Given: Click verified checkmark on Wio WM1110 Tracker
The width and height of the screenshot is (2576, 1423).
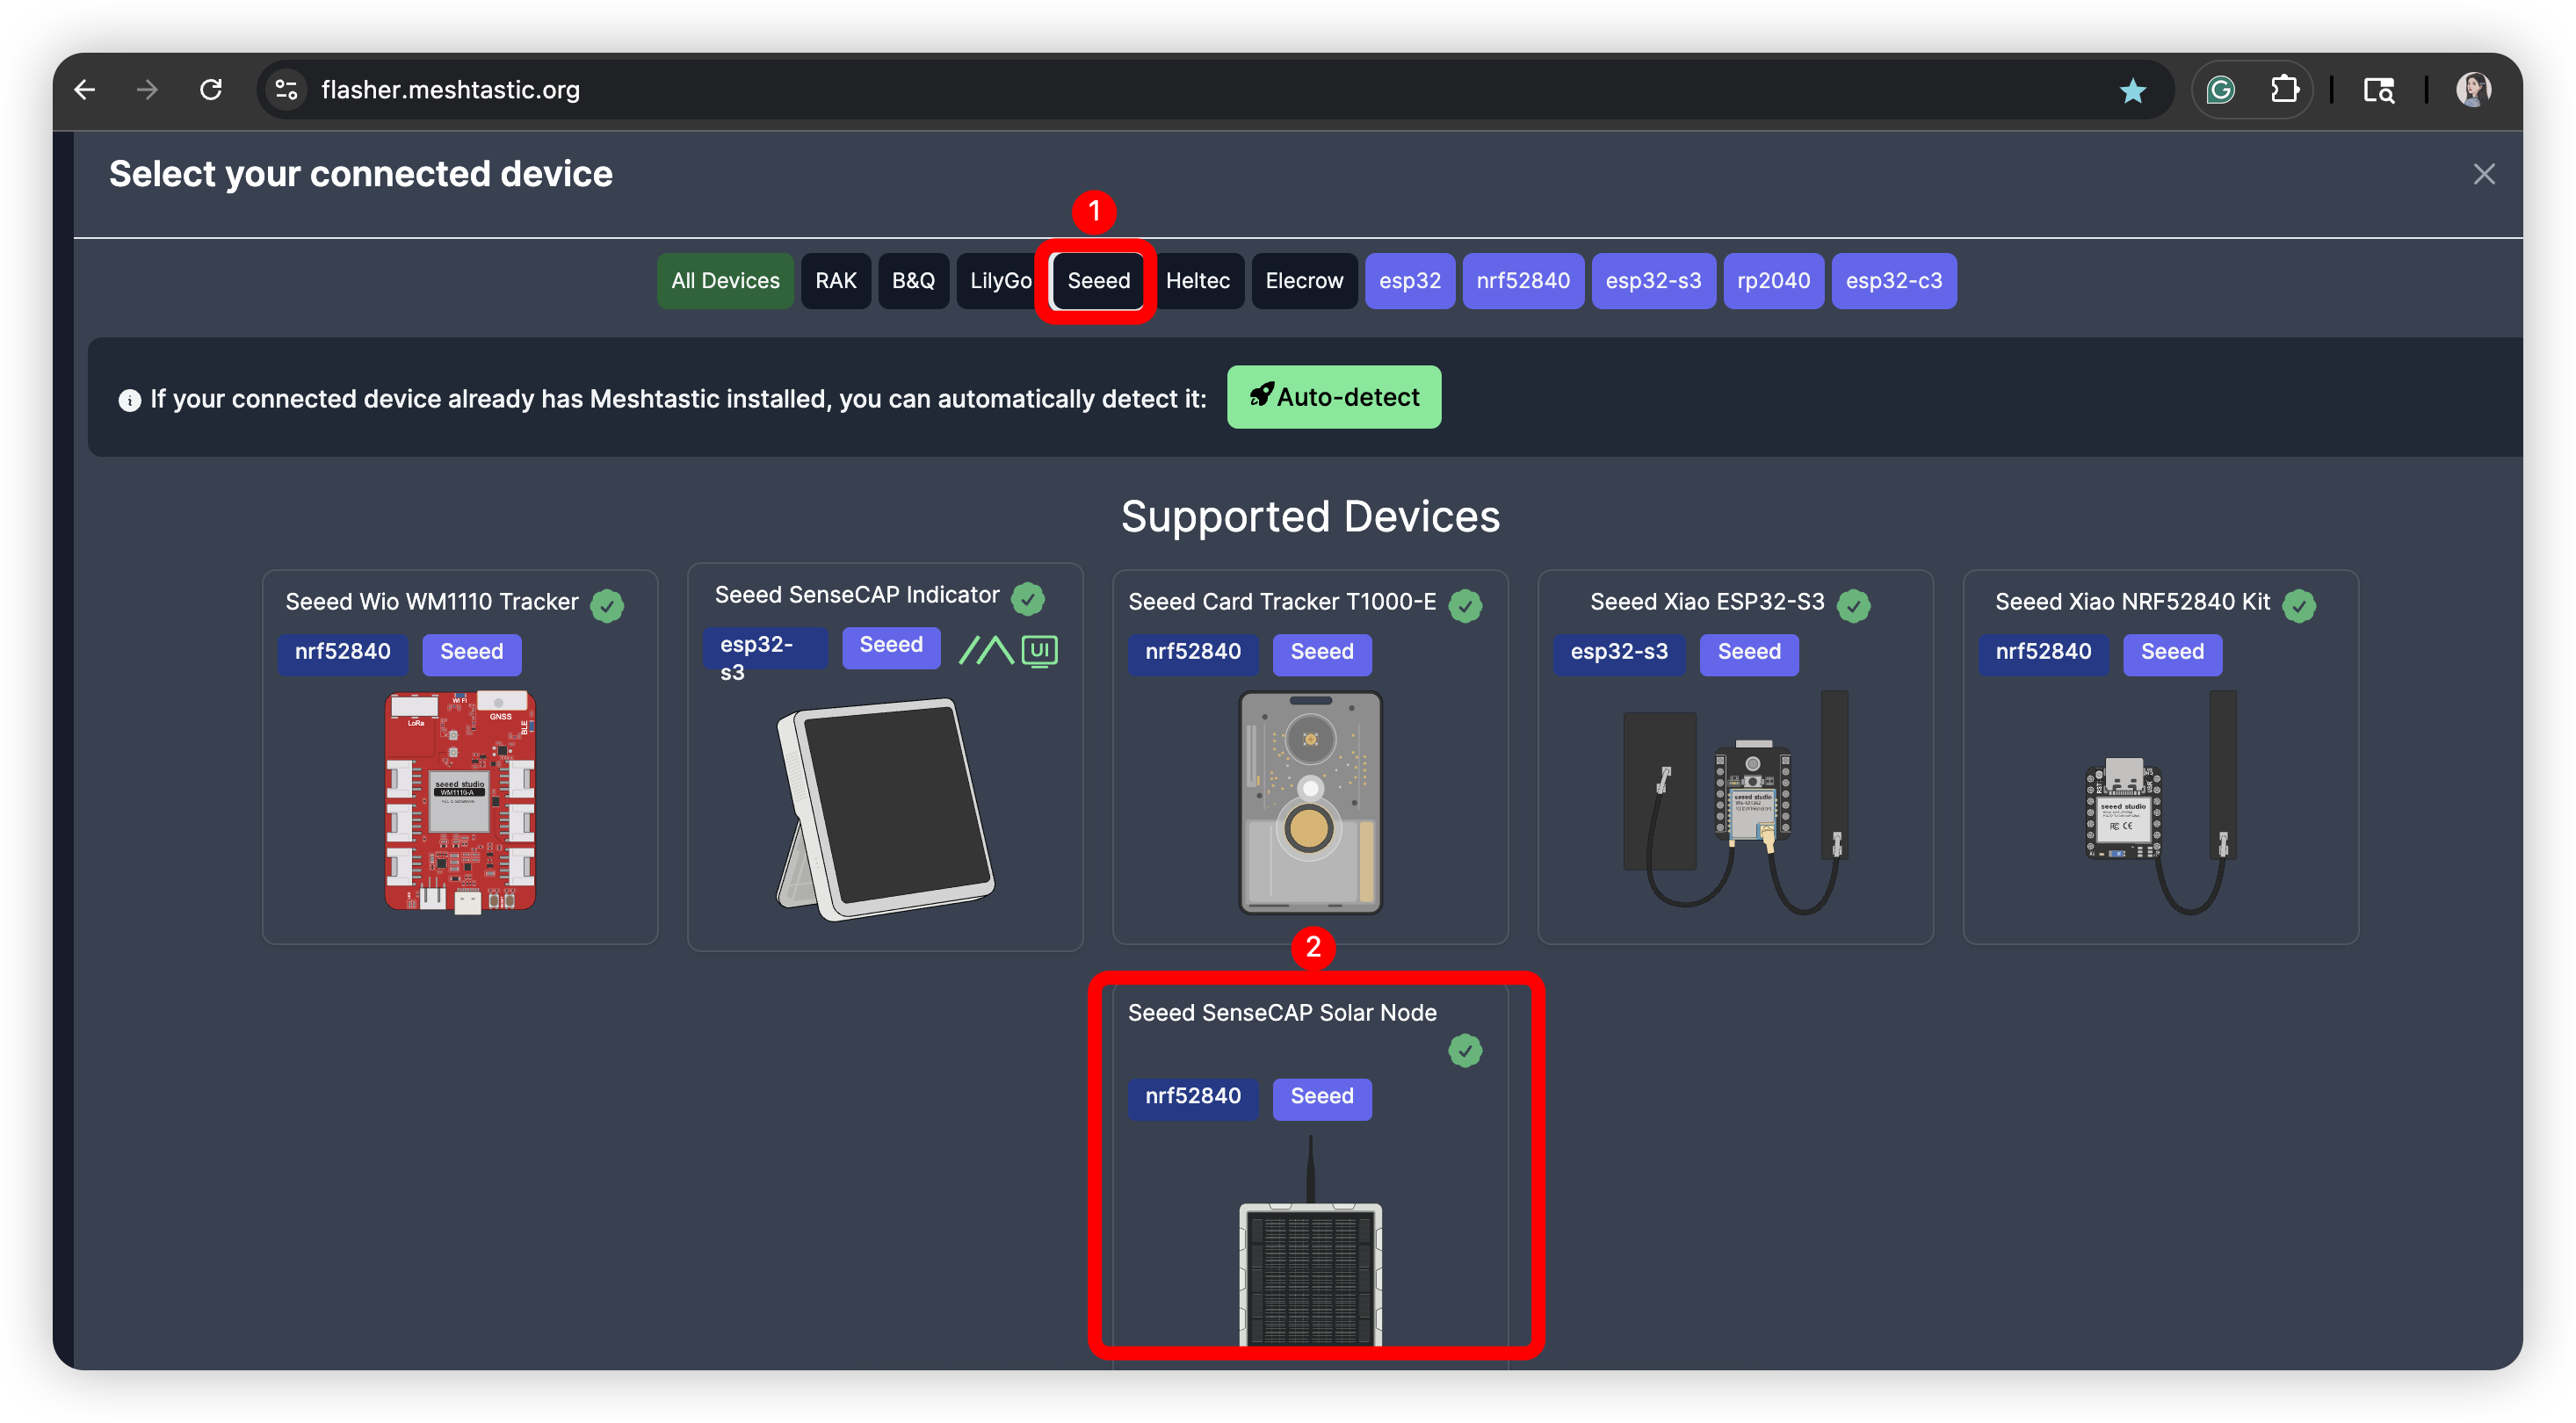Looking at the screenshot, I should (606, 605).
